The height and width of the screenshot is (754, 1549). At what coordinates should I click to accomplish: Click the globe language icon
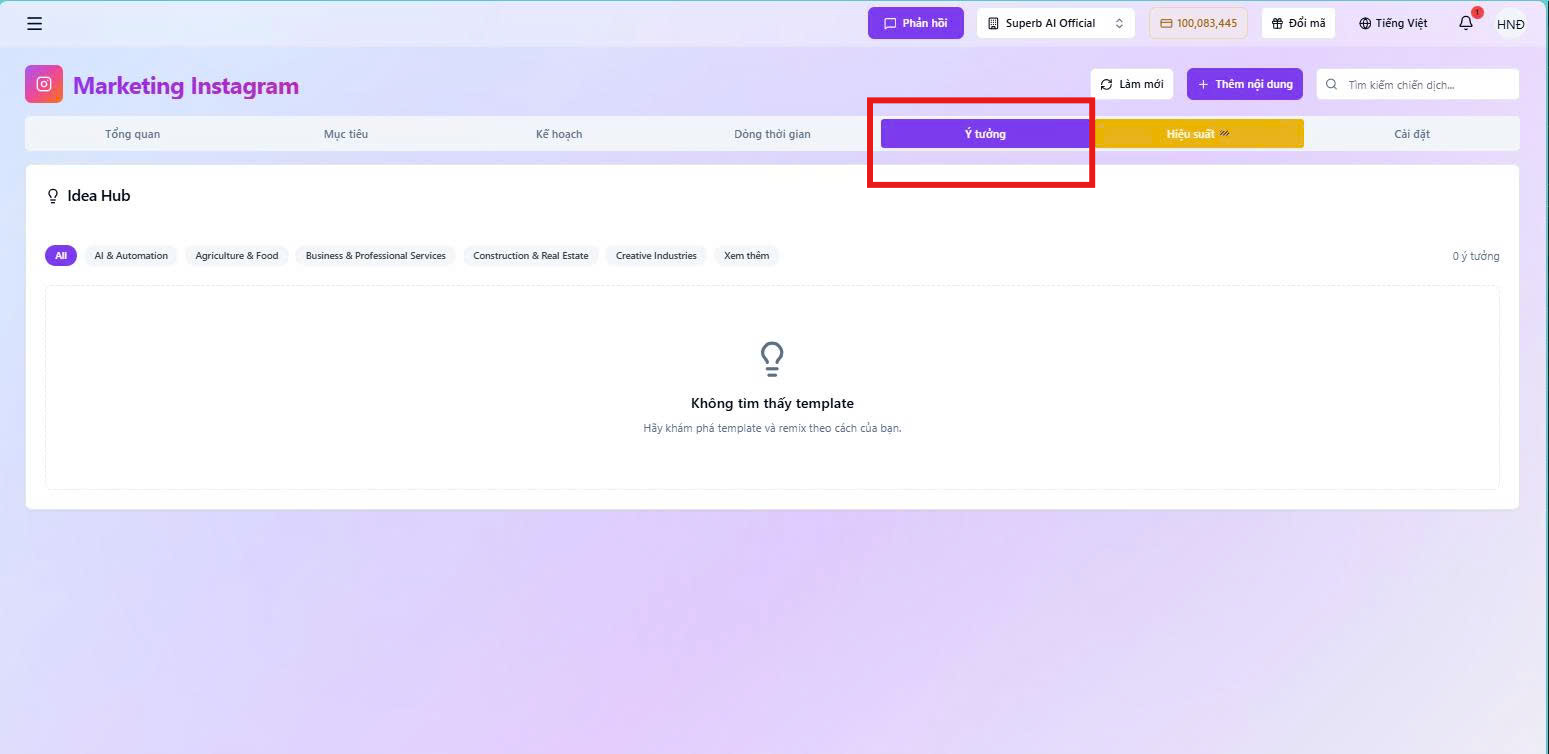point(1365,23)
